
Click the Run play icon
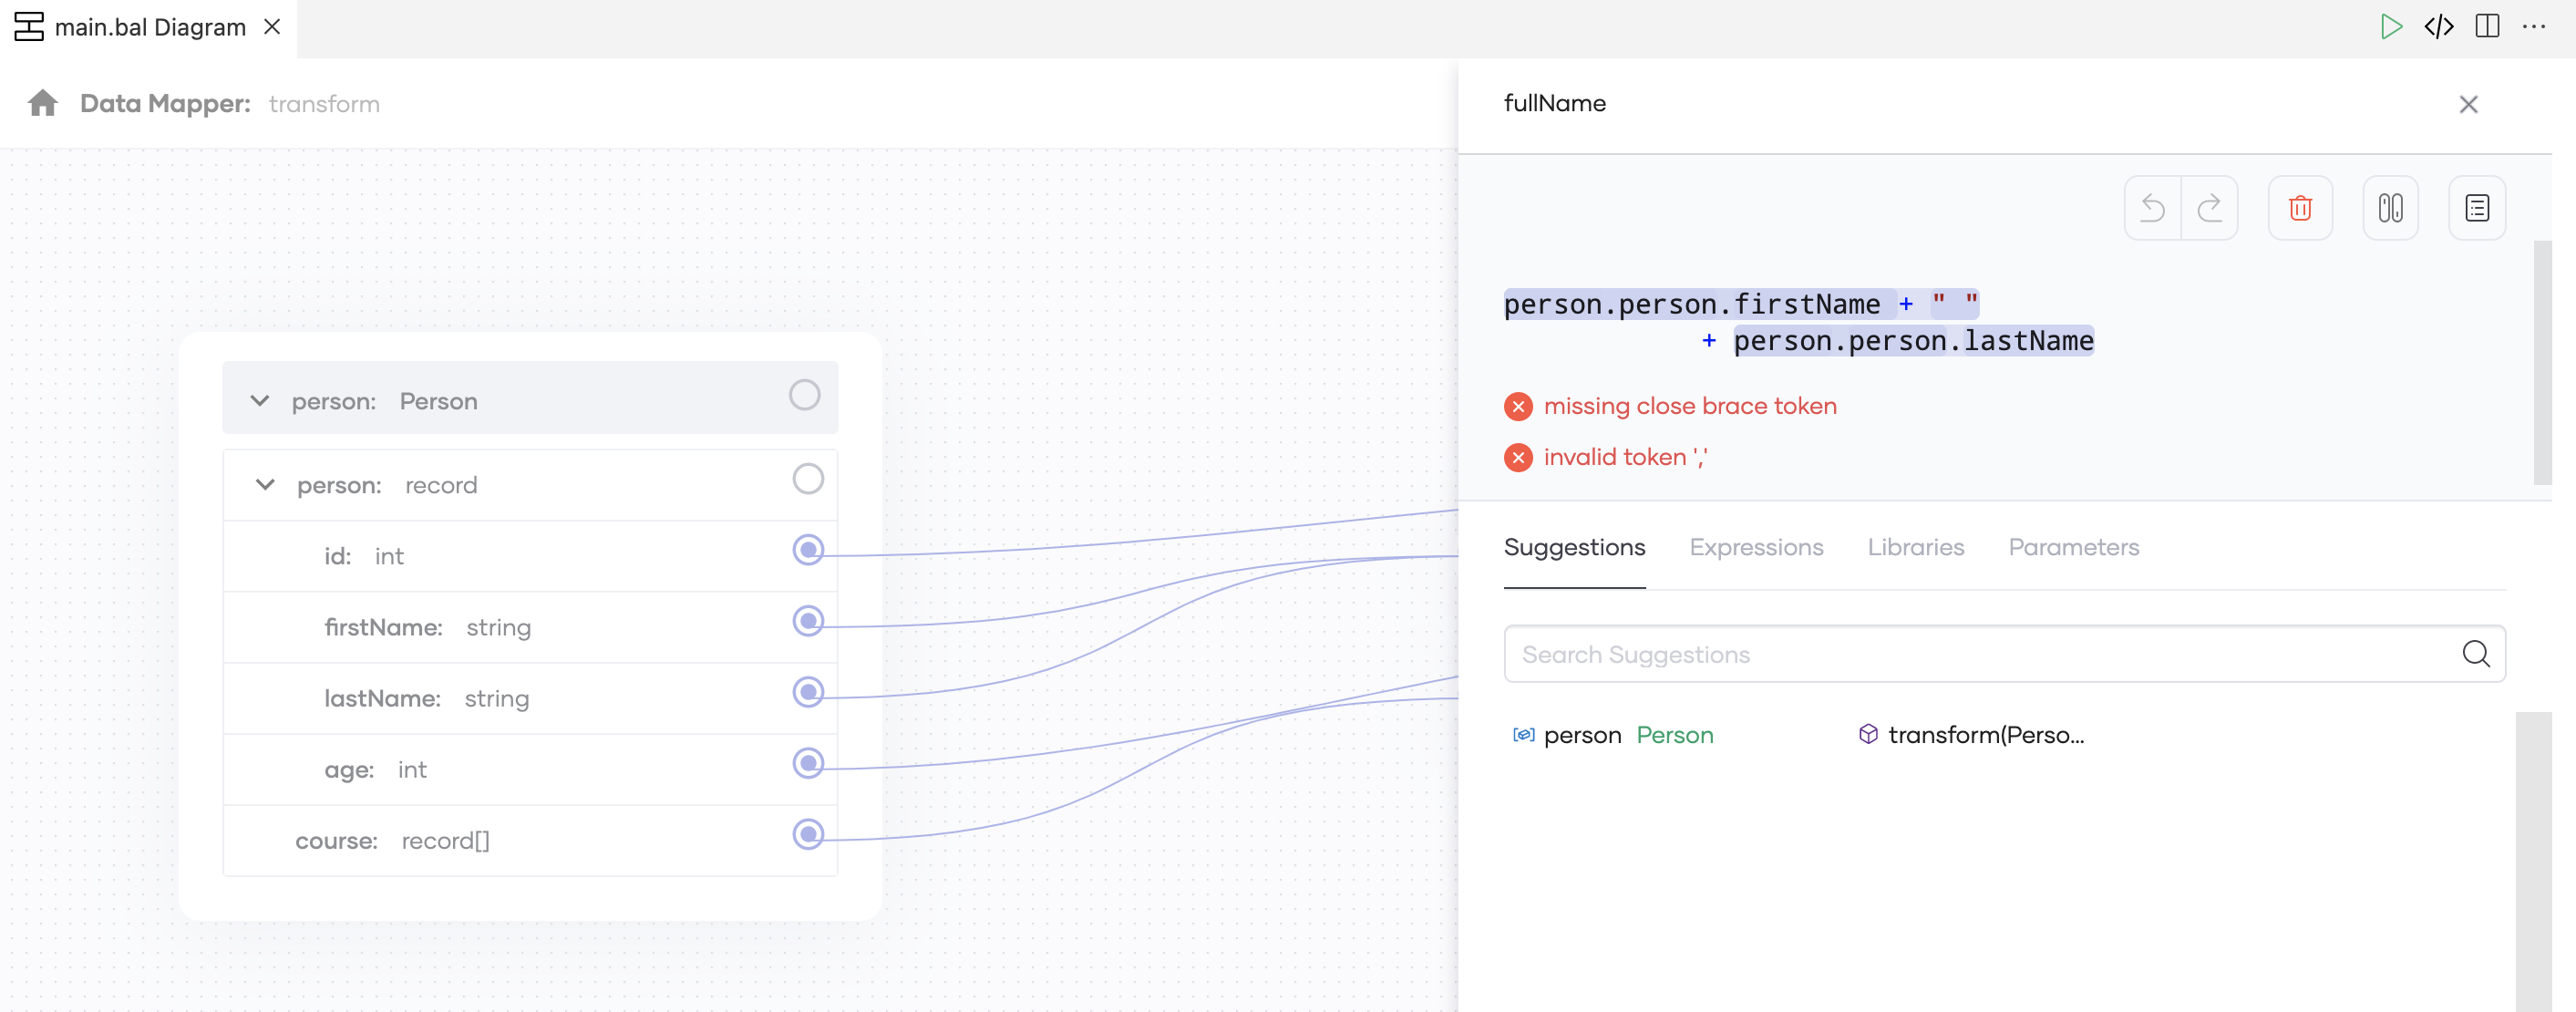[2390, 27]
